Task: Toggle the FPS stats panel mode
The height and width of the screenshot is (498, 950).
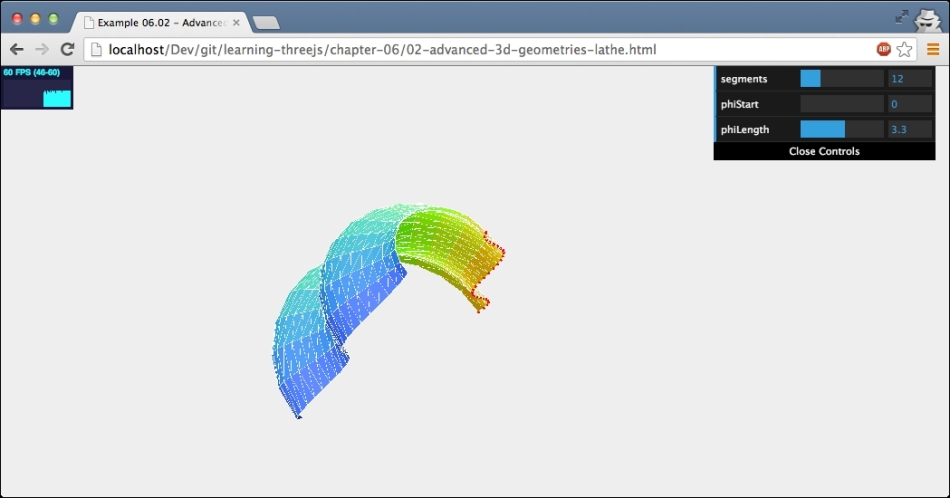Action: tap(37, 88)
